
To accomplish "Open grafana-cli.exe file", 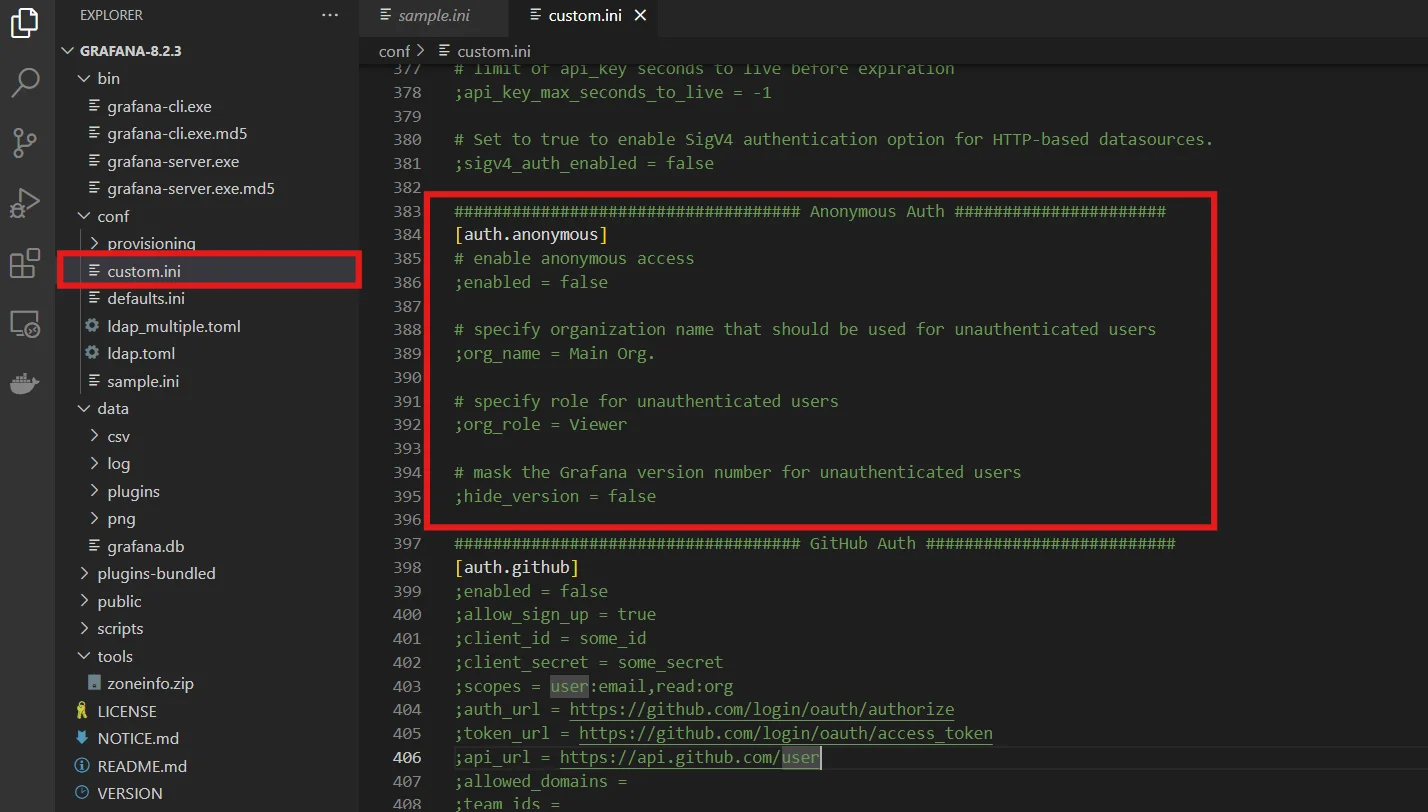I will pos(159,106).
